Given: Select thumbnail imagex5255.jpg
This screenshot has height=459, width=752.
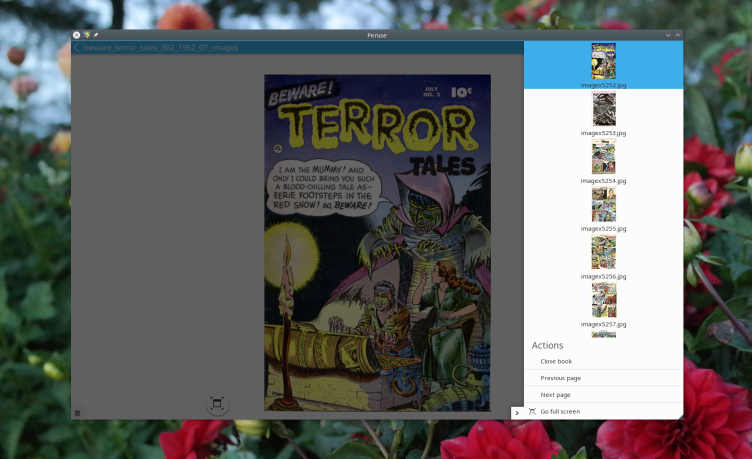Looking at the screenshot, I should pyautogui.click(x=604, y=205).
